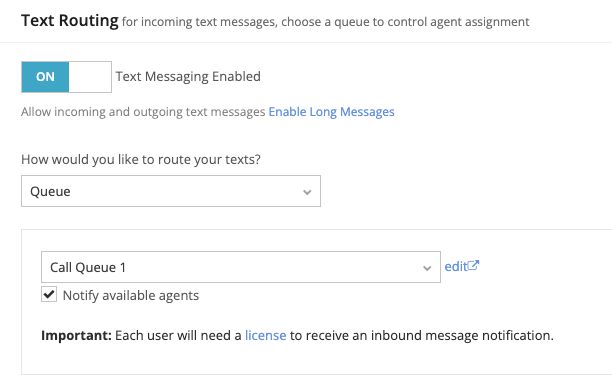
Task: Click the "How would you like to route your texts?" label
Action: (x=141, y=160)
